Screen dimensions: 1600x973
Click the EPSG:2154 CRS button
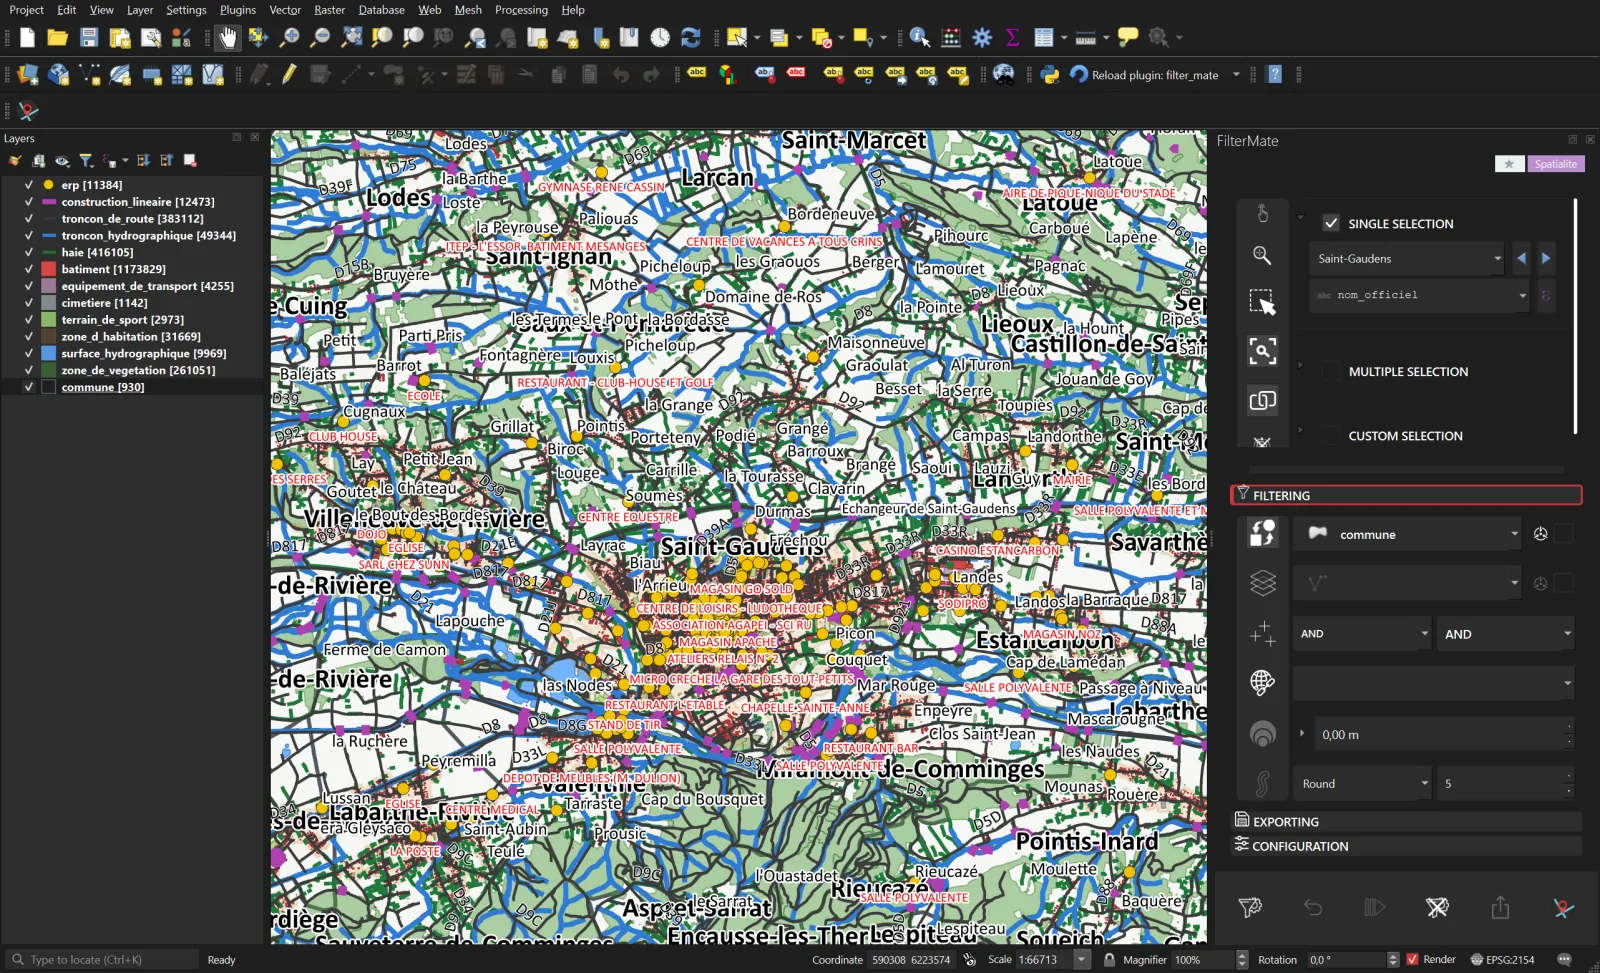coord(1502,959)
